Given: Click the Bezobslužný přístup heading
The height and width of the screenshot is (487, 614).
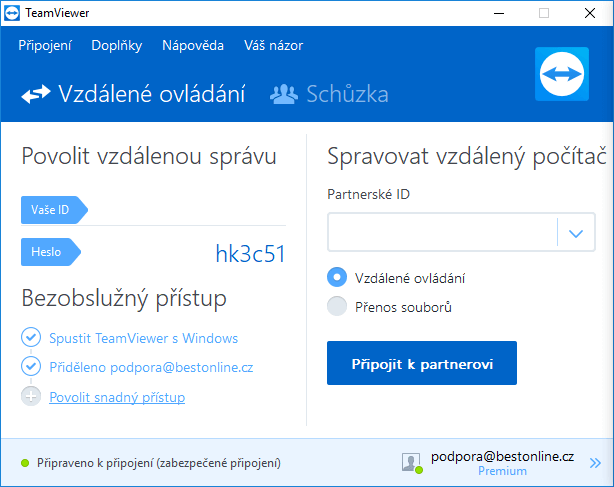Looking at the screenshot, I should click(124, 299).
